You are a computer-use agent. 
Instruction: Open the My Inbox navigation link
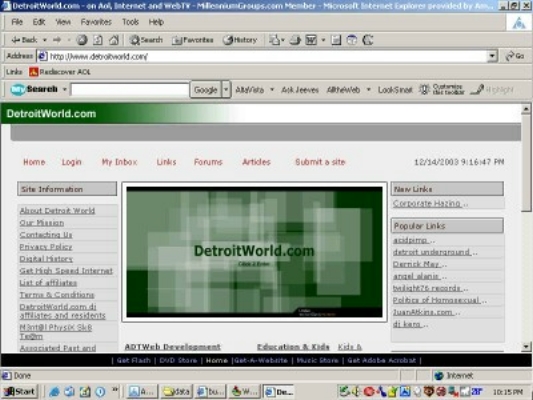click(x=119, y=162)
